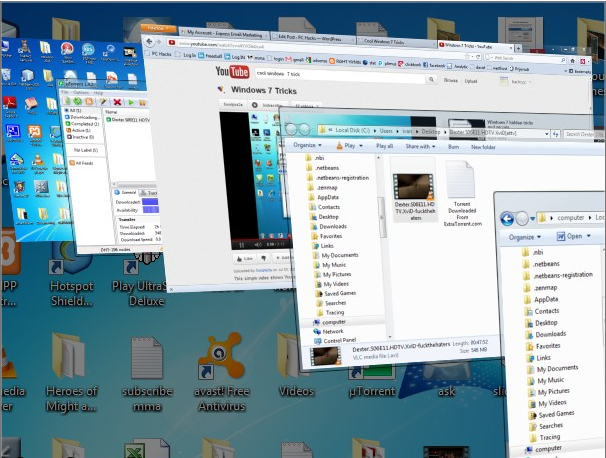Click the Back arrow in Firefox window
Viewport: 606px width, 458px height.
[150, 41]
